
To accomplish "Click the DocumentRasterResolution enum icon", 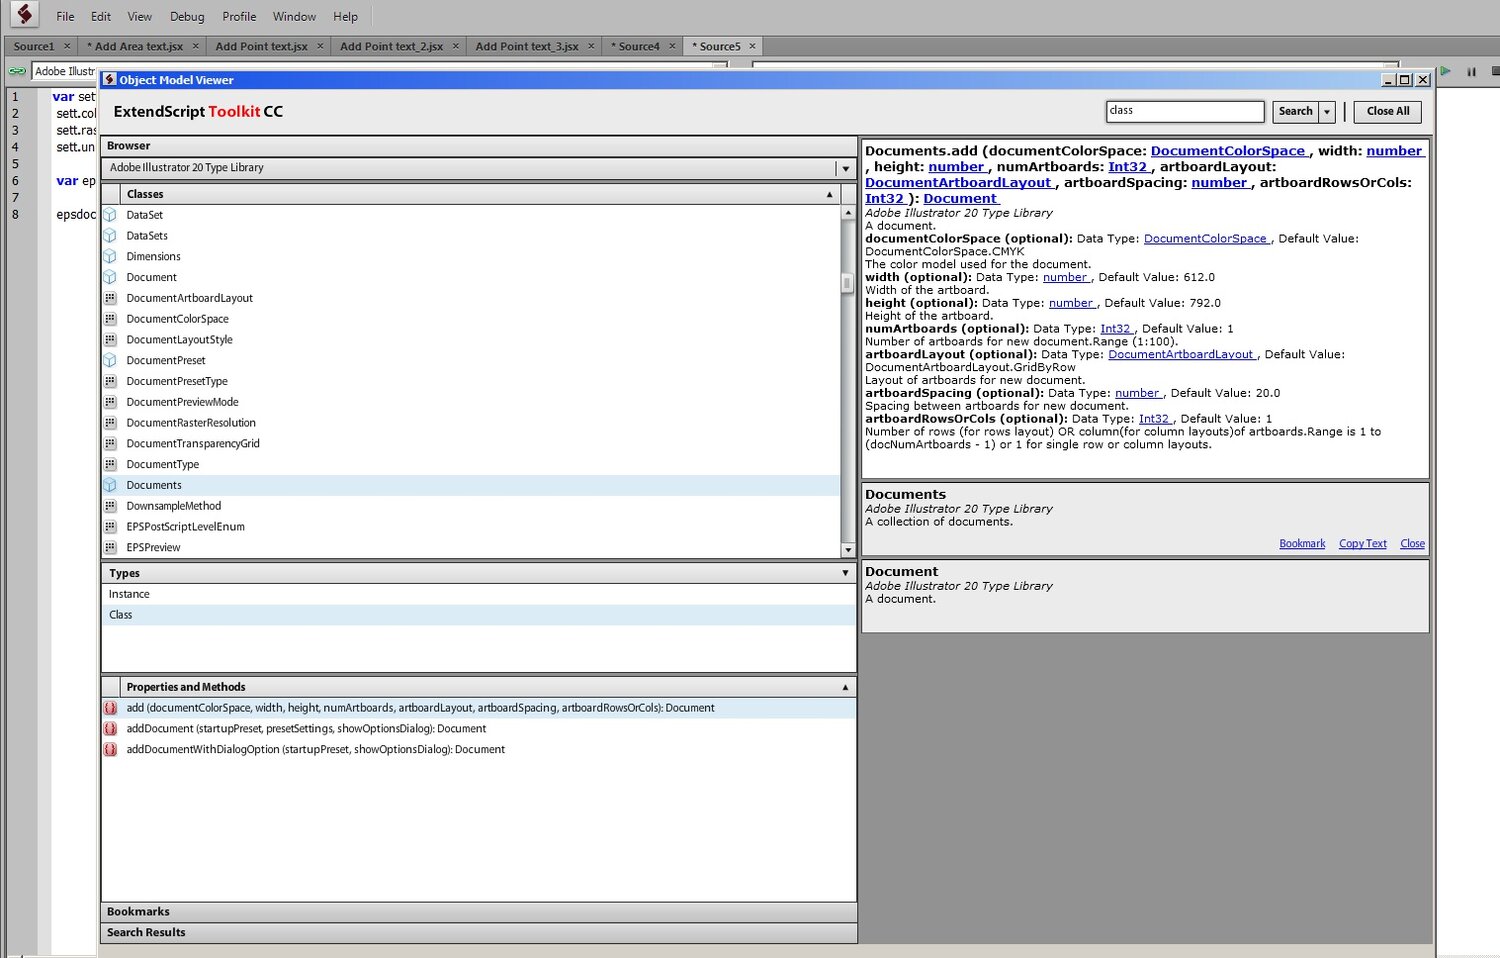I will point(110,423).
